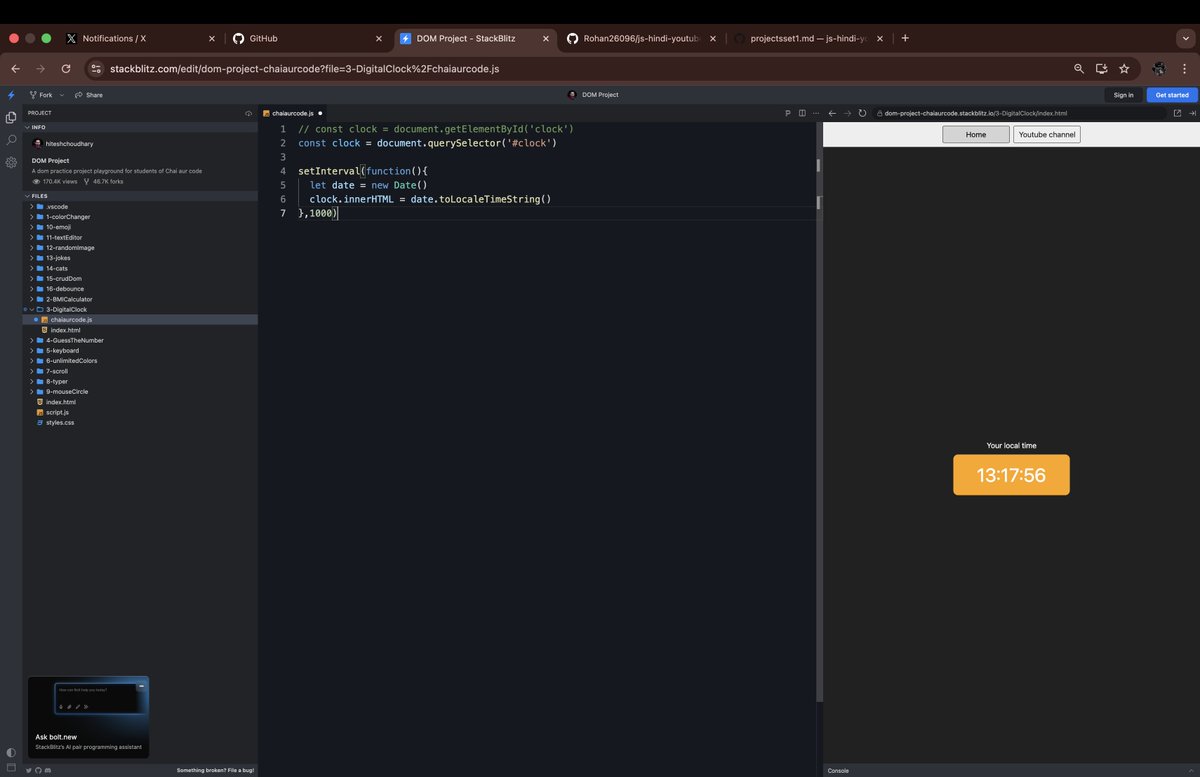
Task: Expand the 4-GuessTheNumber folder
Action: 75,340
